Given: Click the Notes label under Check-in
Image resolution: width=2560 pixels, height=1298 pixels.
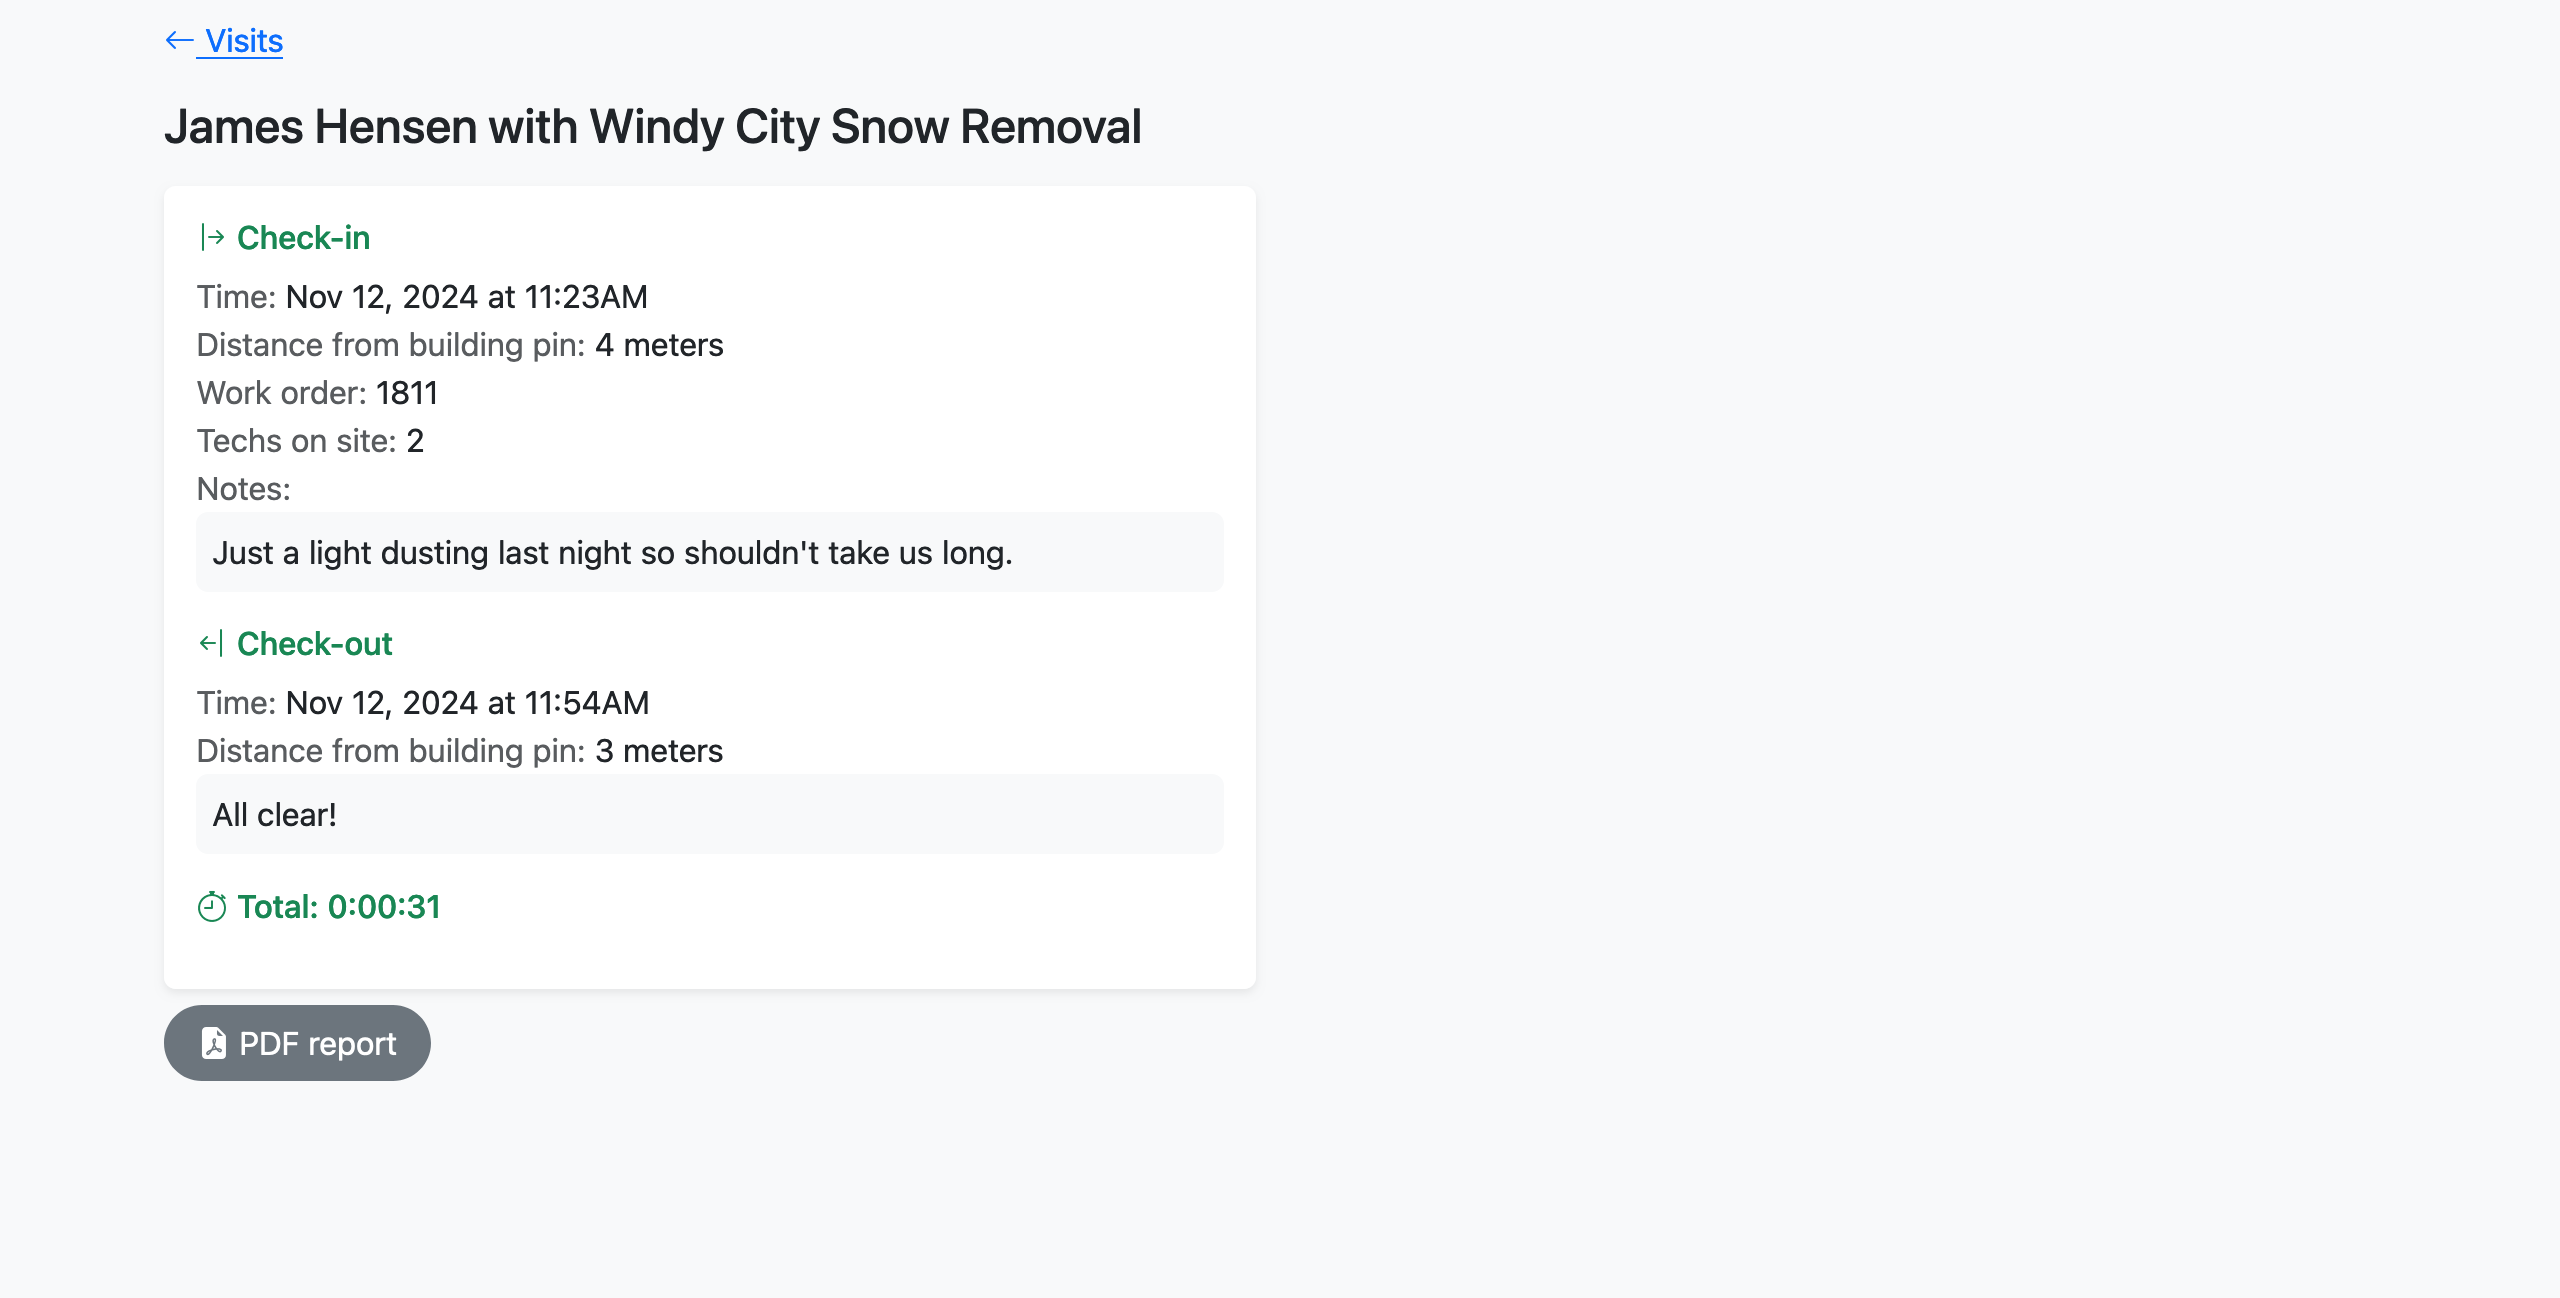Looking at the screenshot, I should point(243,489).
